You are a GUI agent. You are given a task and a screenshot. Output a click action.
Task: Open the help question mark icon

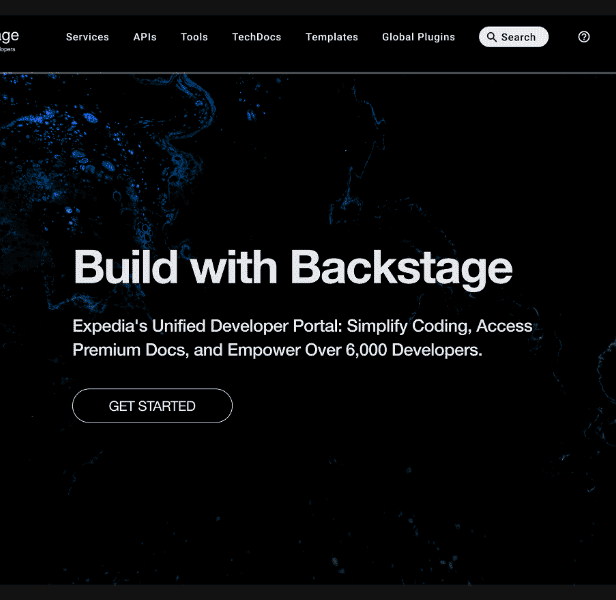[x=584, y=37]
